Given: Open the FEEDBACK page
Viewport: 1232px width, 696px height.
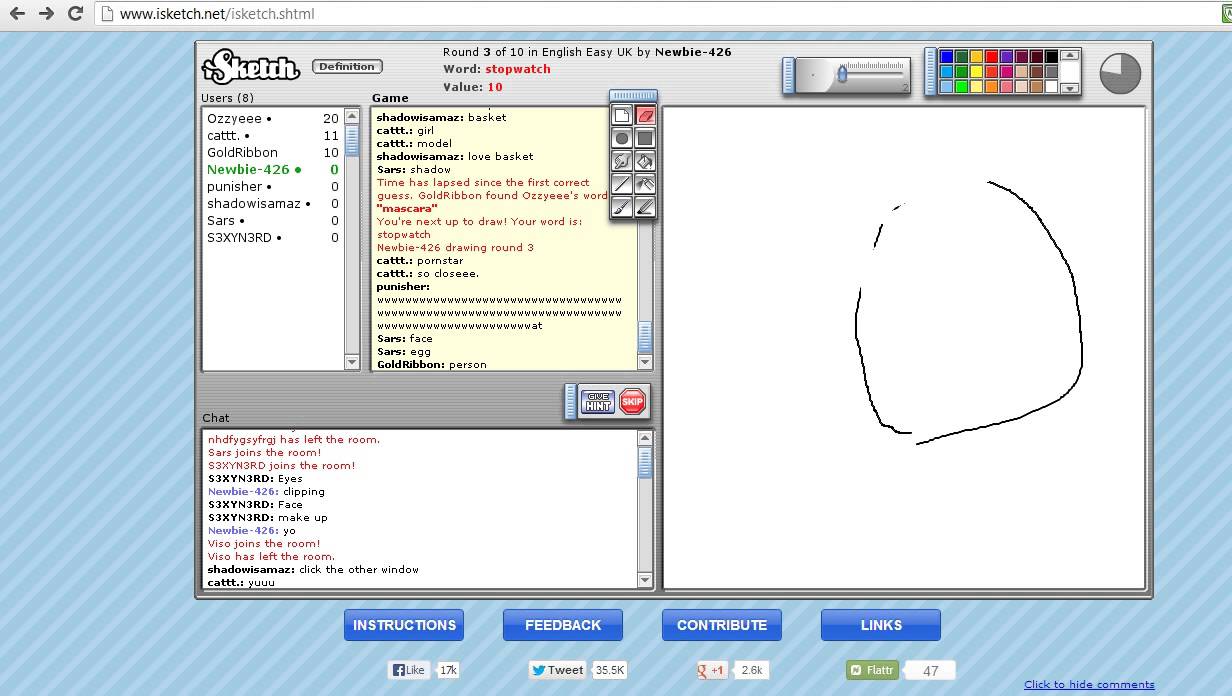Looking at the screenshot, I should 563,625.
